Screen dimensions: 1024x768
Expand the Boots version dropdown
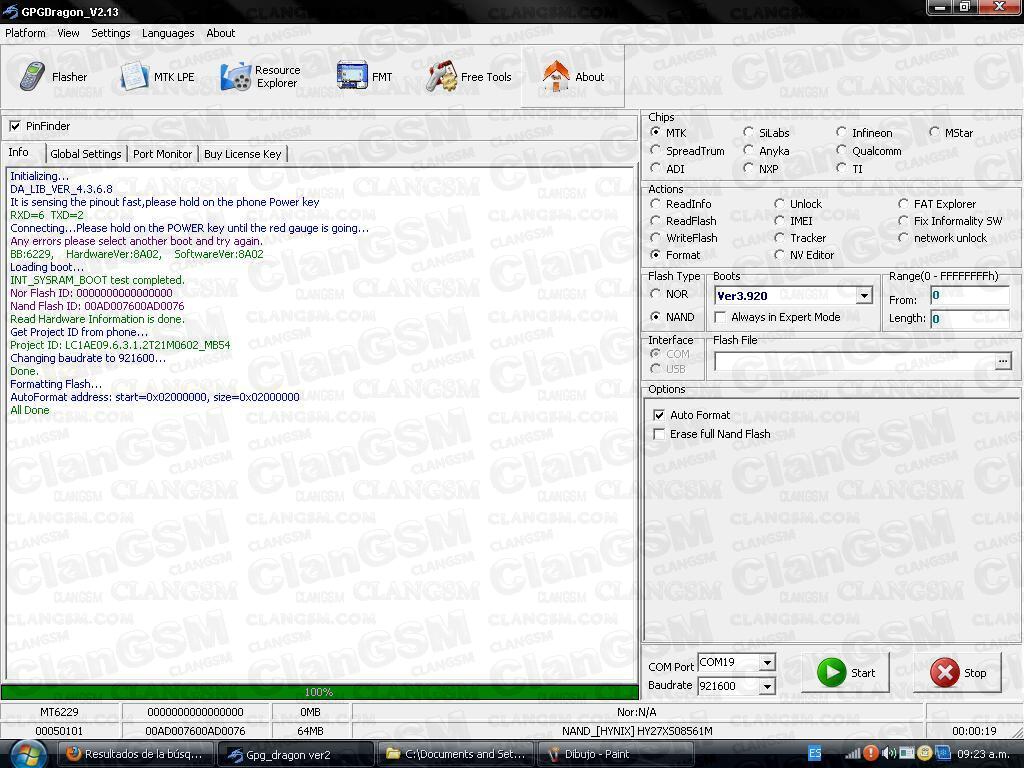[x=864, y=296]
